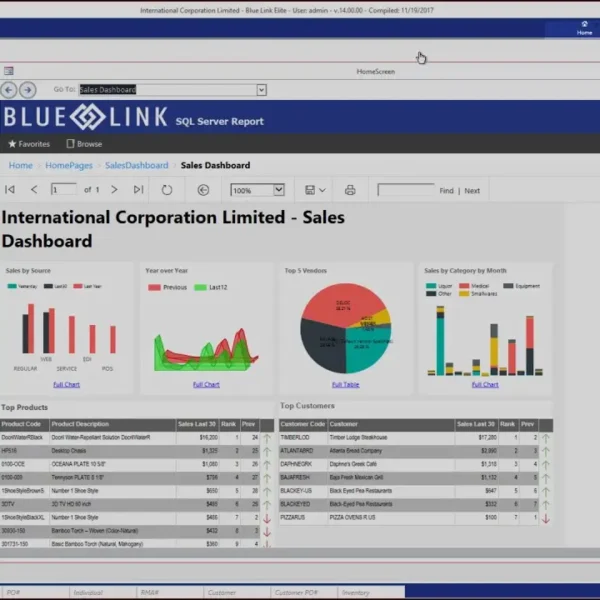Click the Find text input field

(x=405, y=190)
